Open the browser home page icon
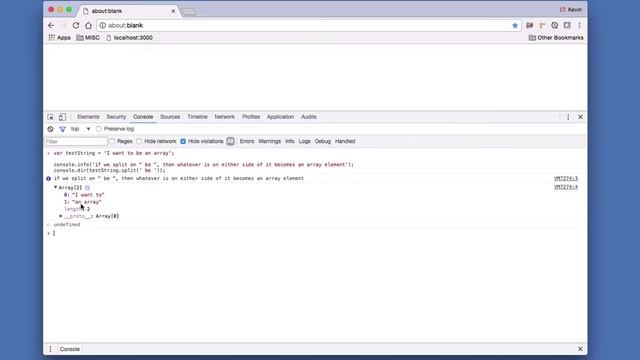Image resolution: width=640 pixels, height=360 pixels. [89, 25]
